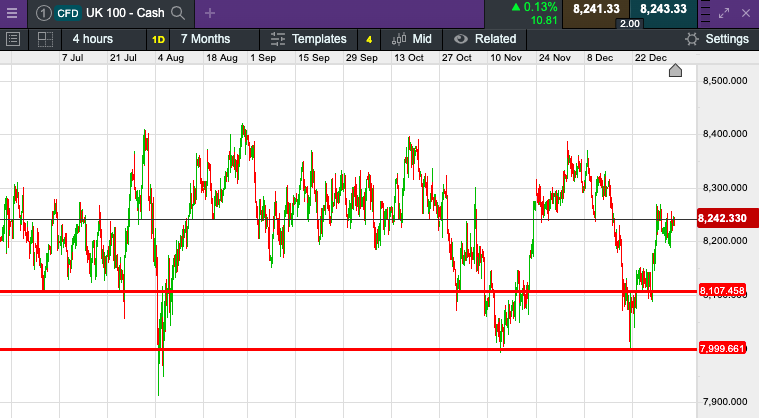
Task: Open the Related instruments menu
Action: pyautogui.click(x=485, y=39)
